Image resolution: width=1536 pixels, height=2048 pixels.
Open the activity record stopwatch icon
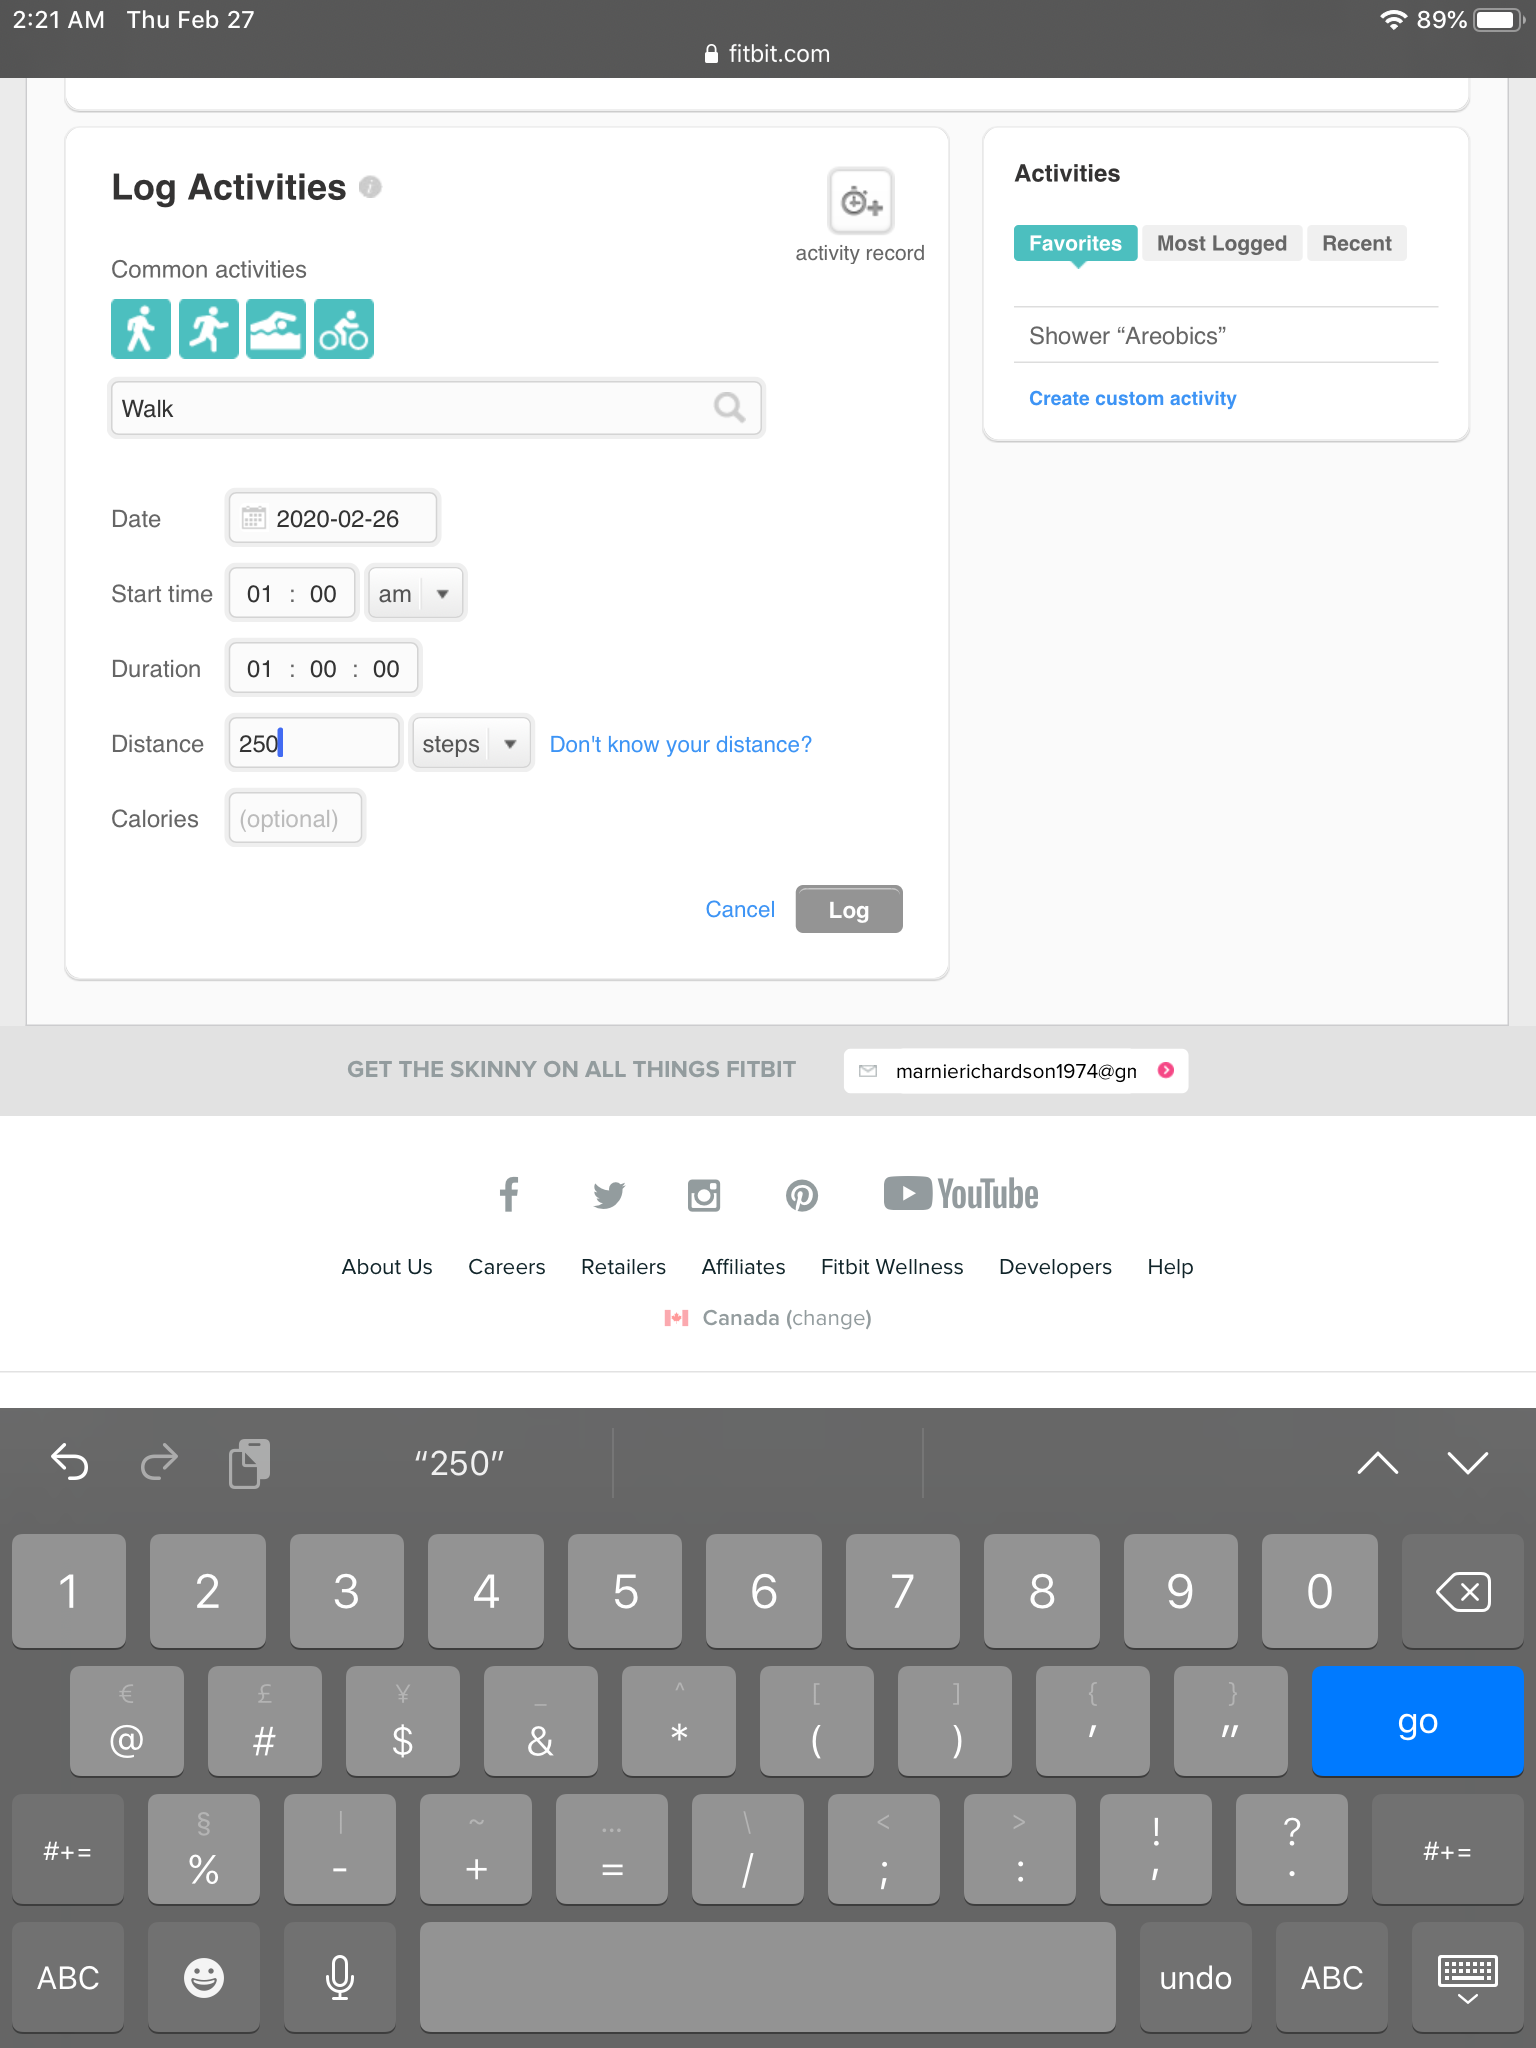[860, 201]
